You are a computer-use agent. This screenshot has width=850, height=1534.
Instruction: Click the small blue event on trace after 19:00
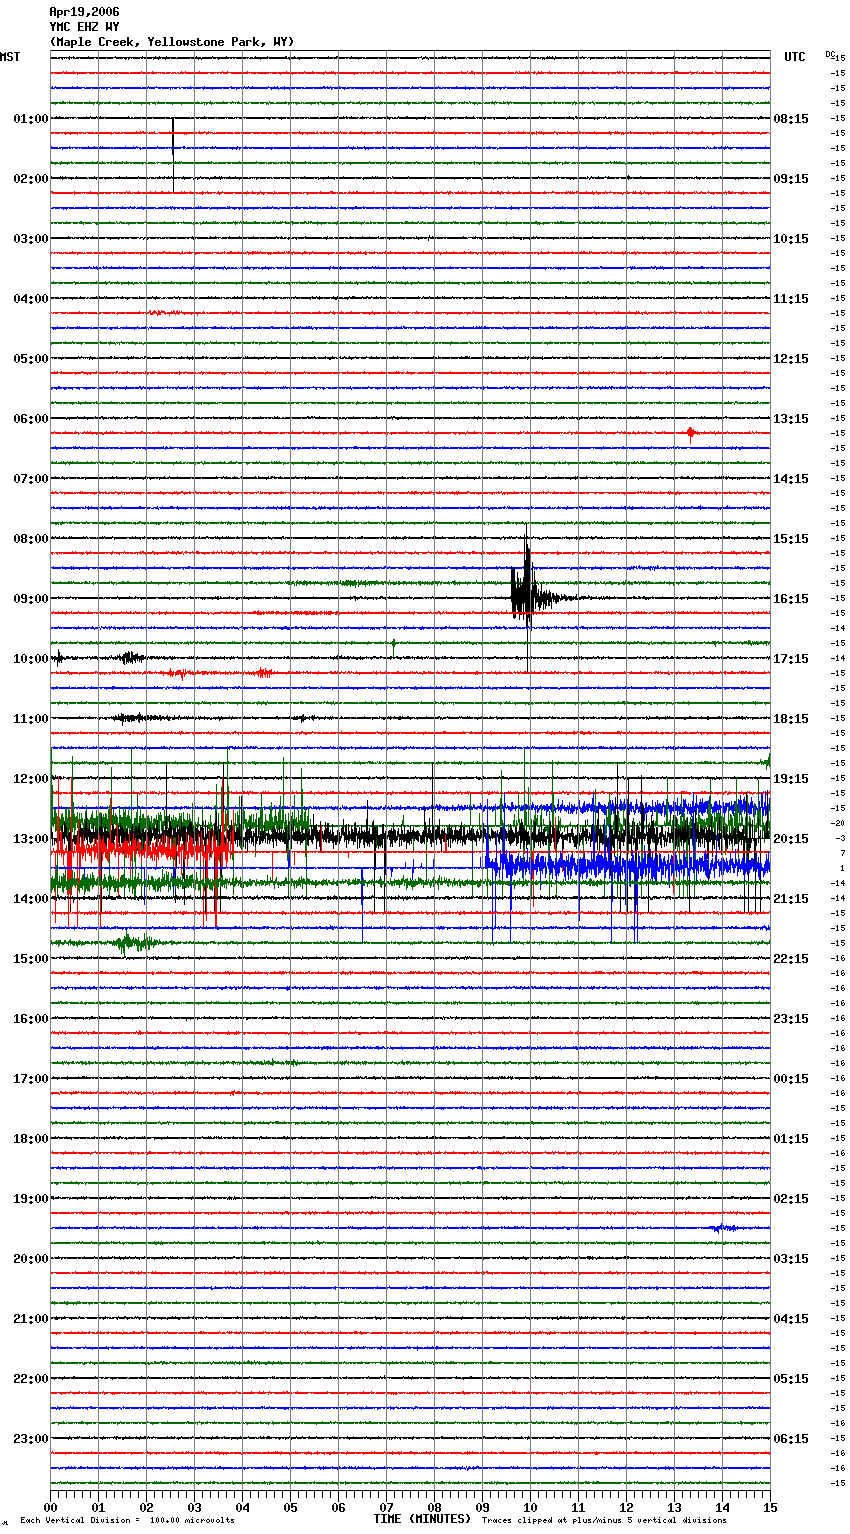(x=724, y=1228)
